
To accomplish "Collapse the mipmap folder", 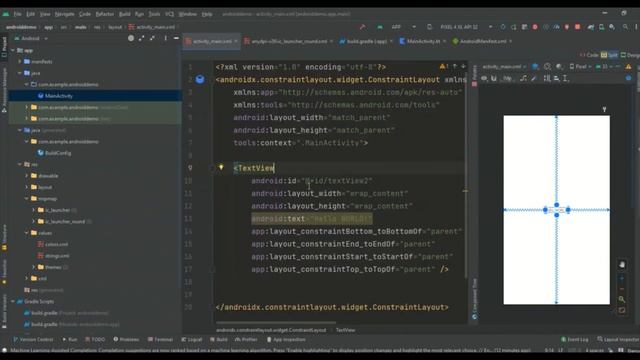I will (x=27, y=199).
